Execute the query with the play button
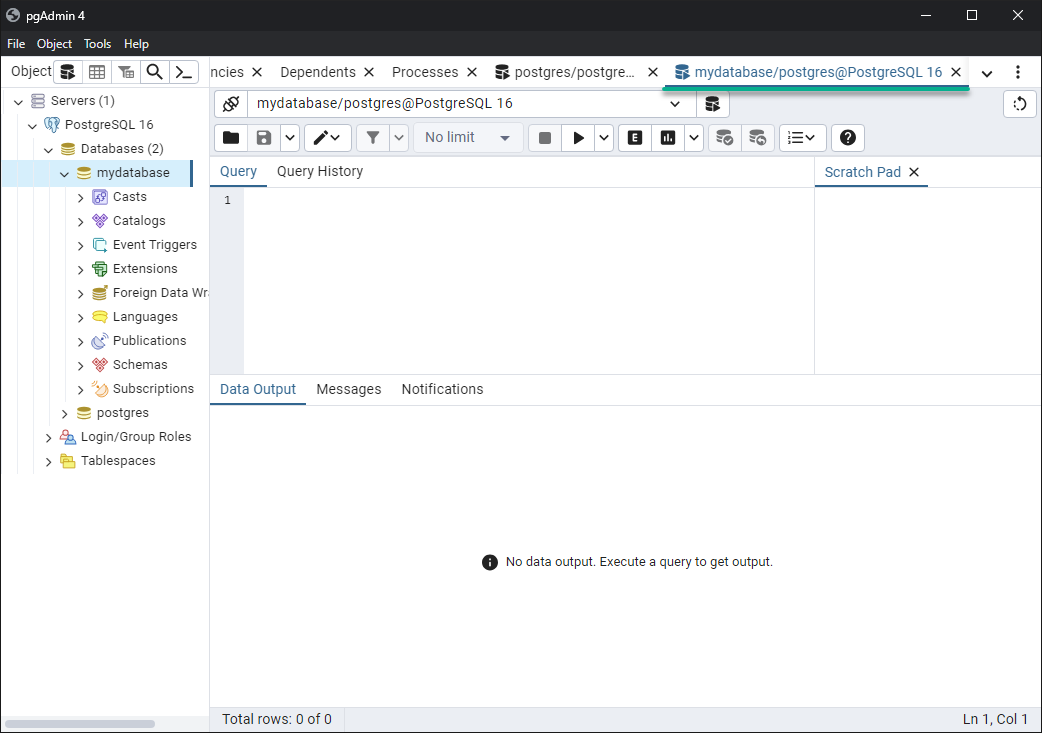 pos(578,138)
